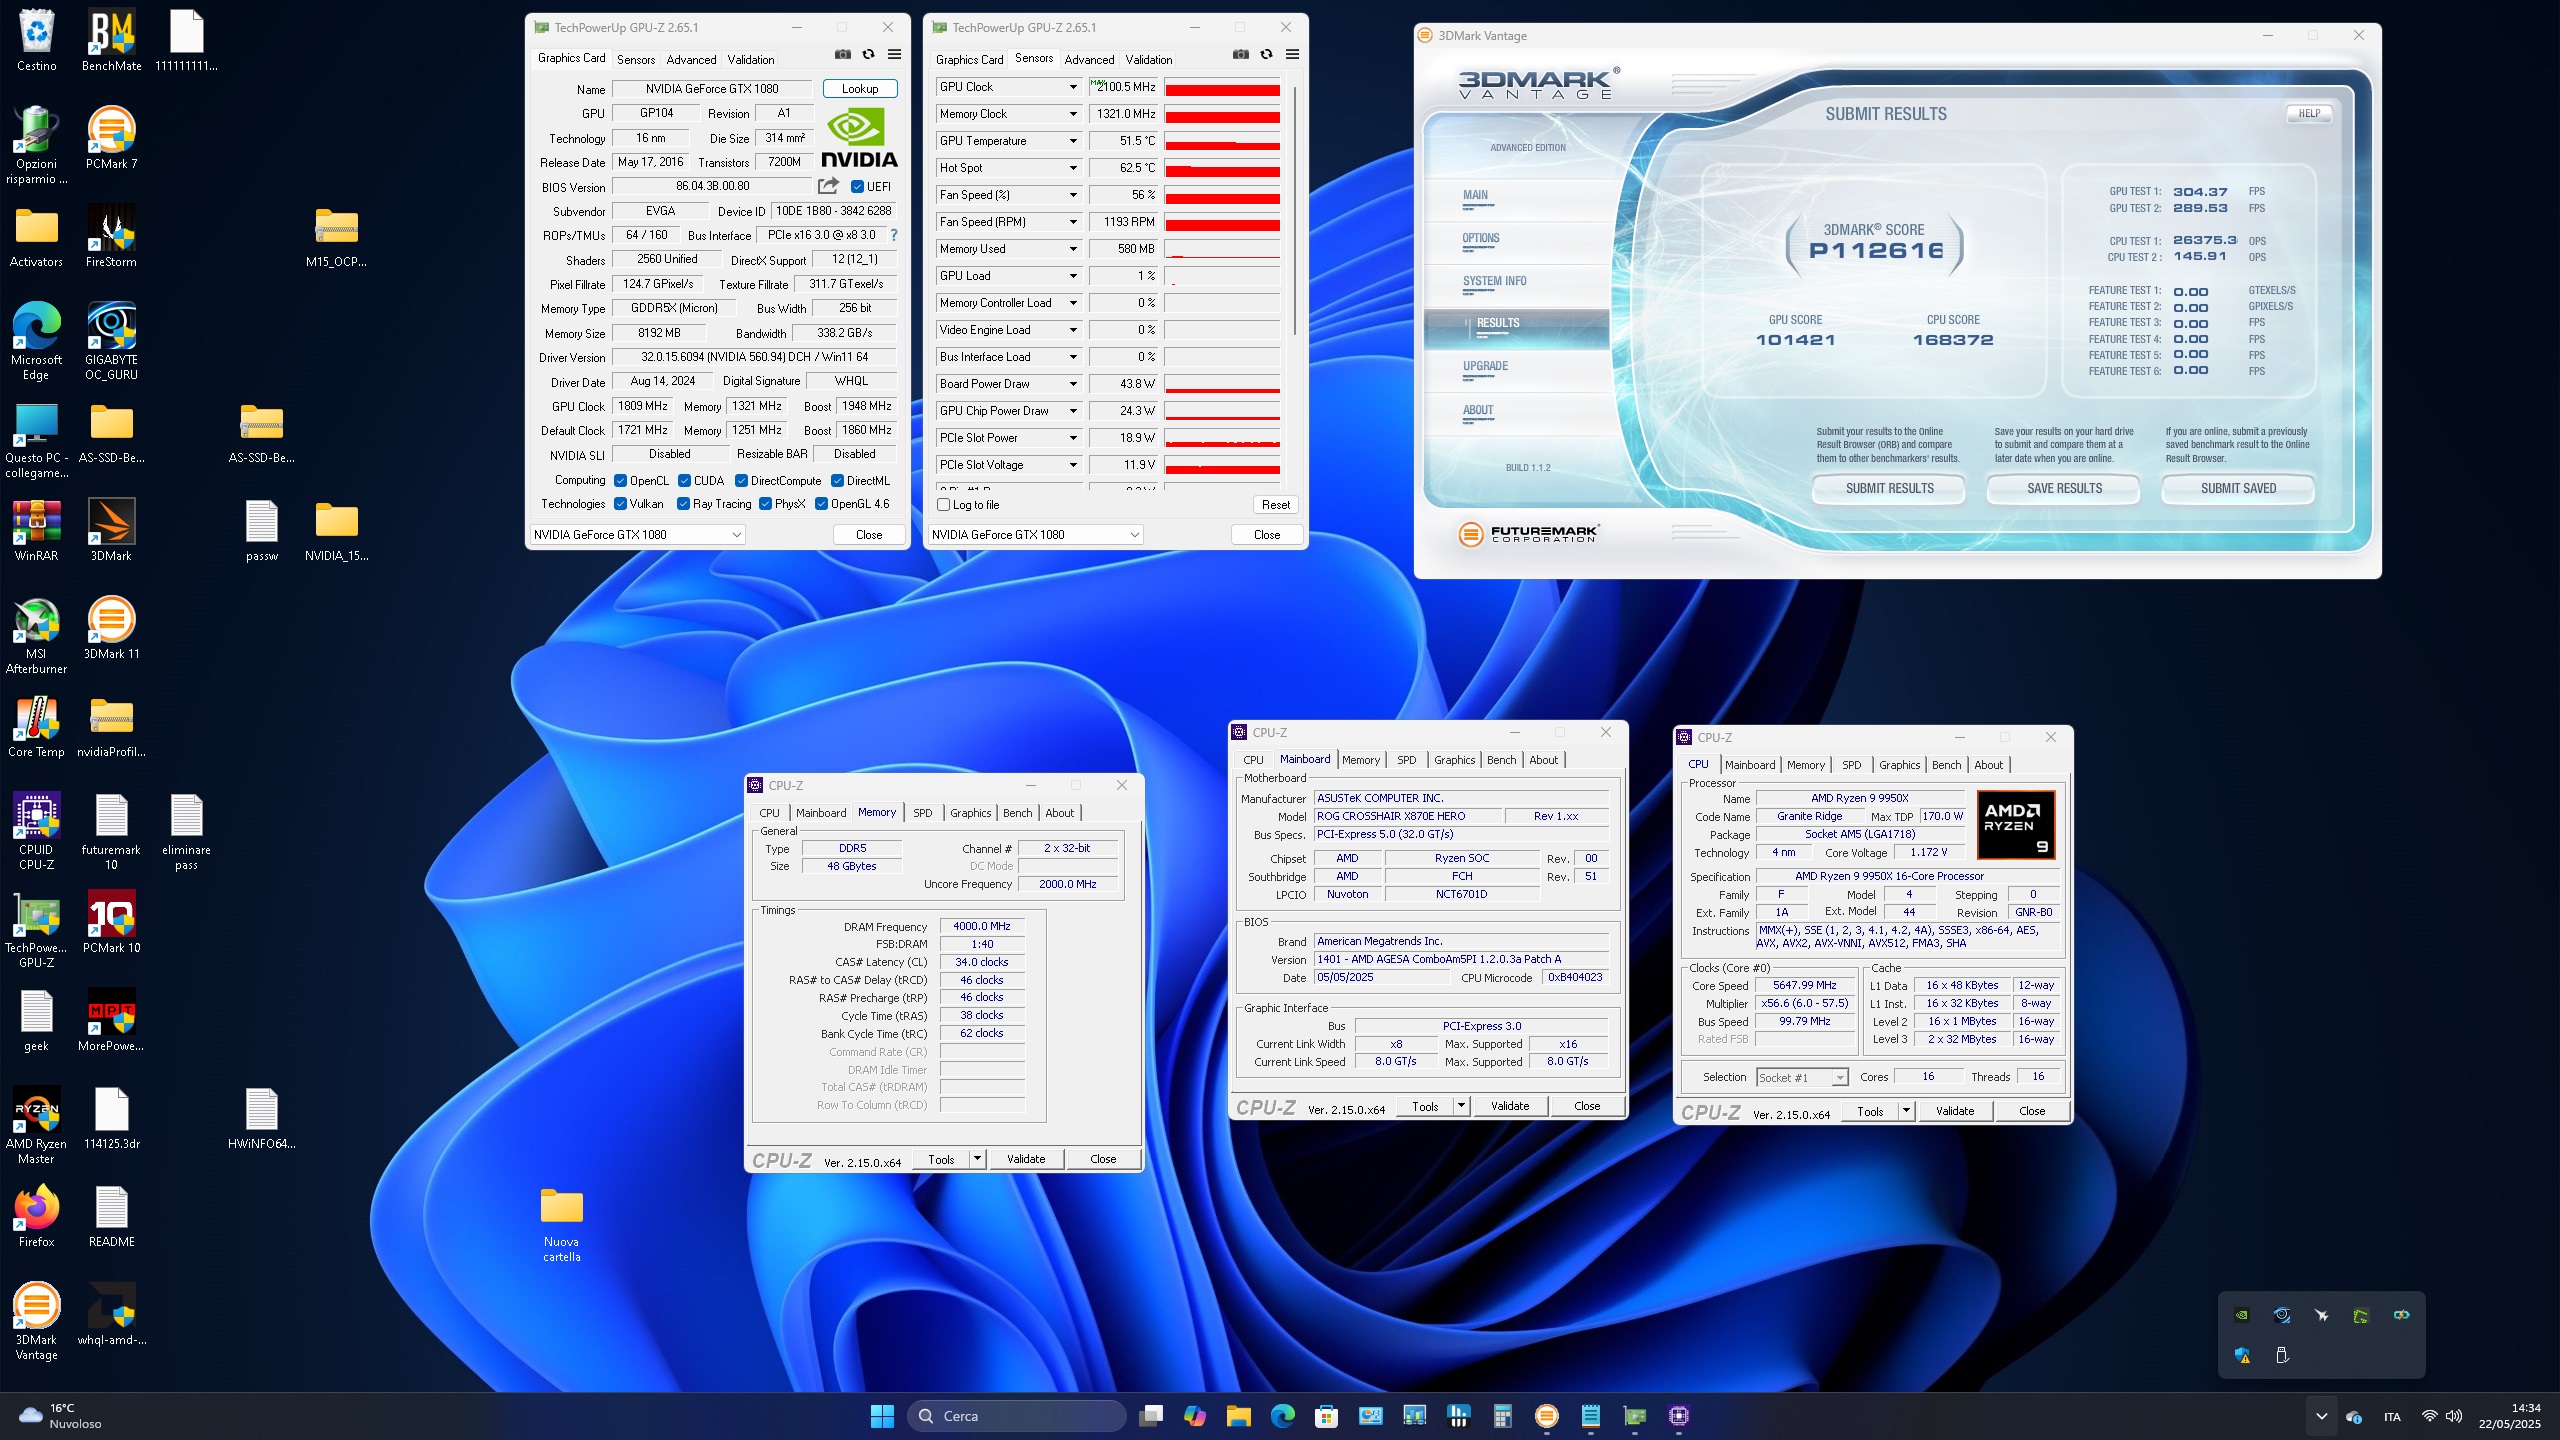Open the AMD Ryzen Master desktop icon
The height and width of the screenshot is (1440, 2560).
click(36, 1125)
